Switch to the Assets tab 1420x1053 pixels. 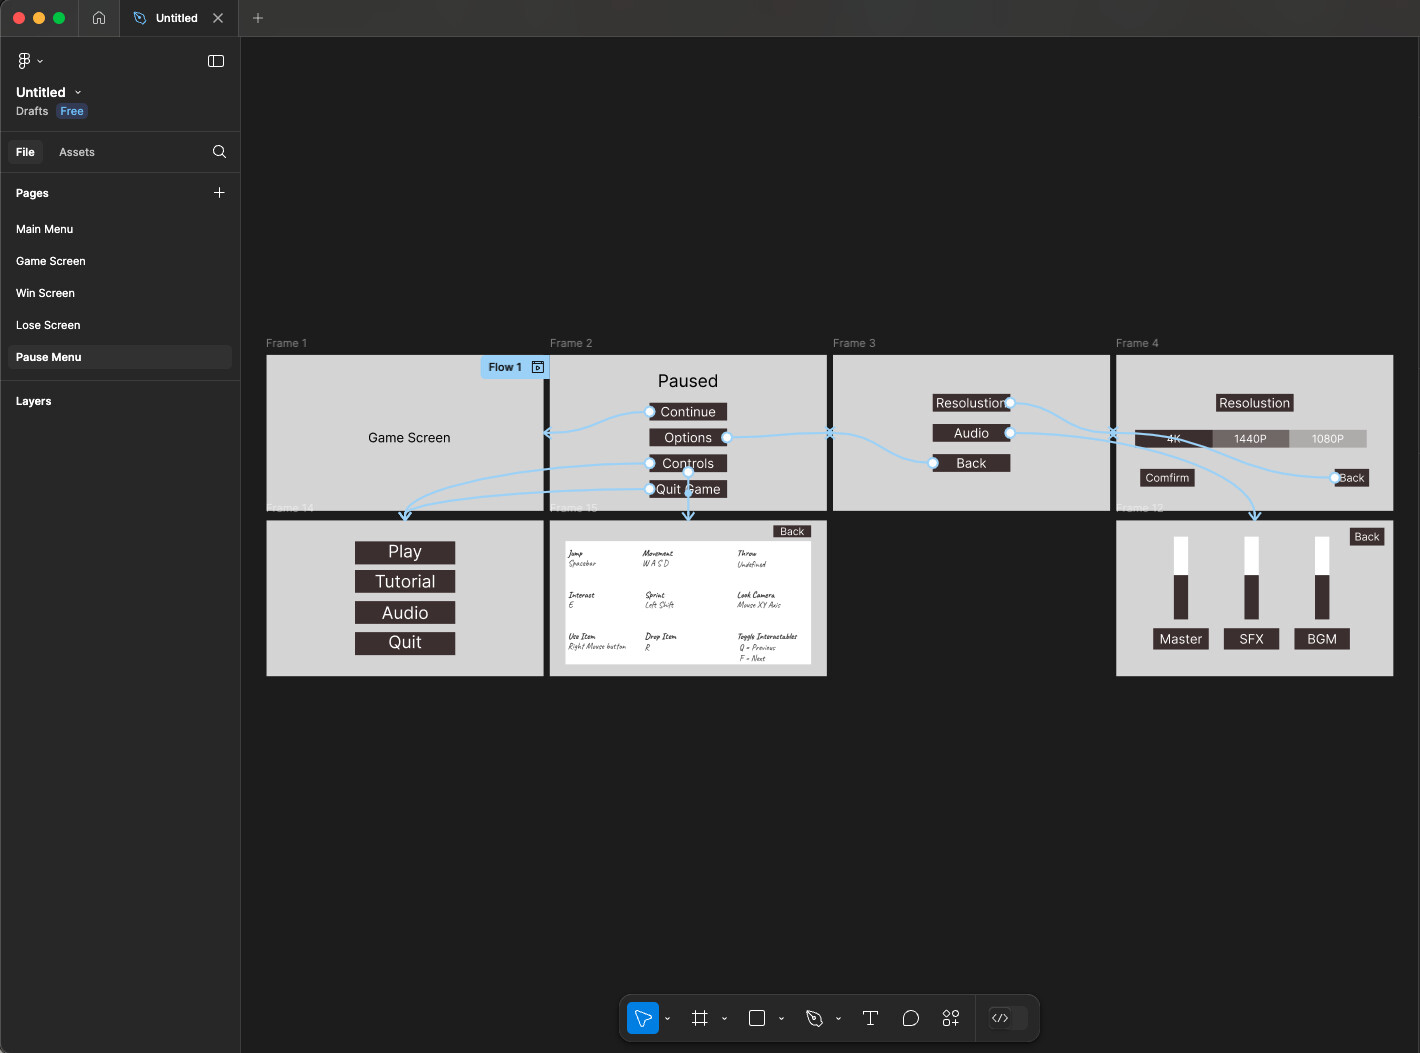point(77,152)
